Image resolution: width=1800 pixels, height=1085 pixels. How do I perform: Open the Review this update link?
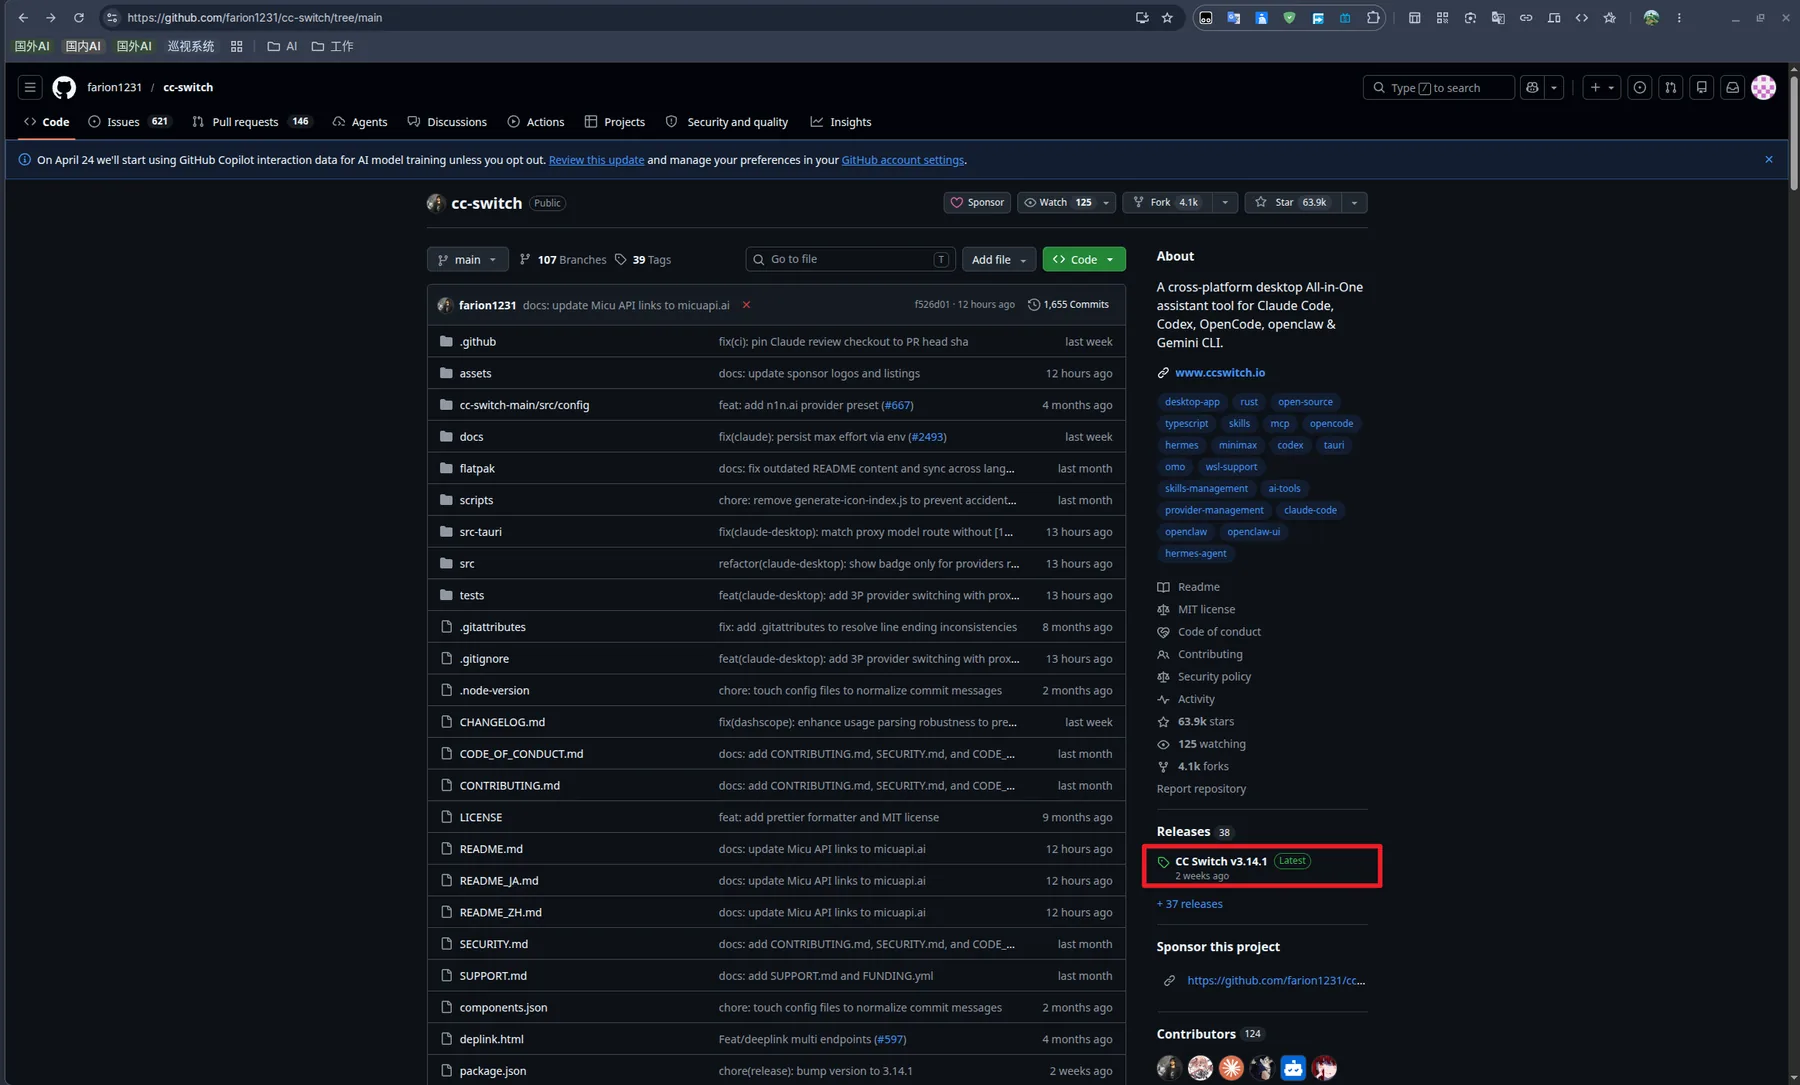click(x=596, y=160)
